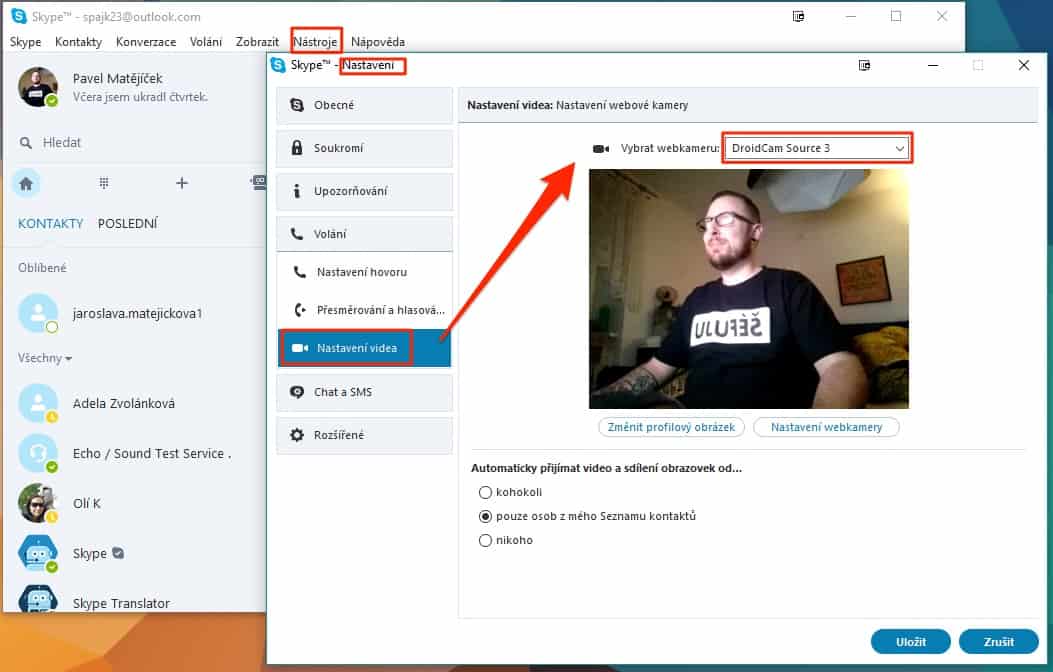The width and height of the screenshot is (1053, 672).
Task: Open the dial pad icon
Action: pos(103,183)
